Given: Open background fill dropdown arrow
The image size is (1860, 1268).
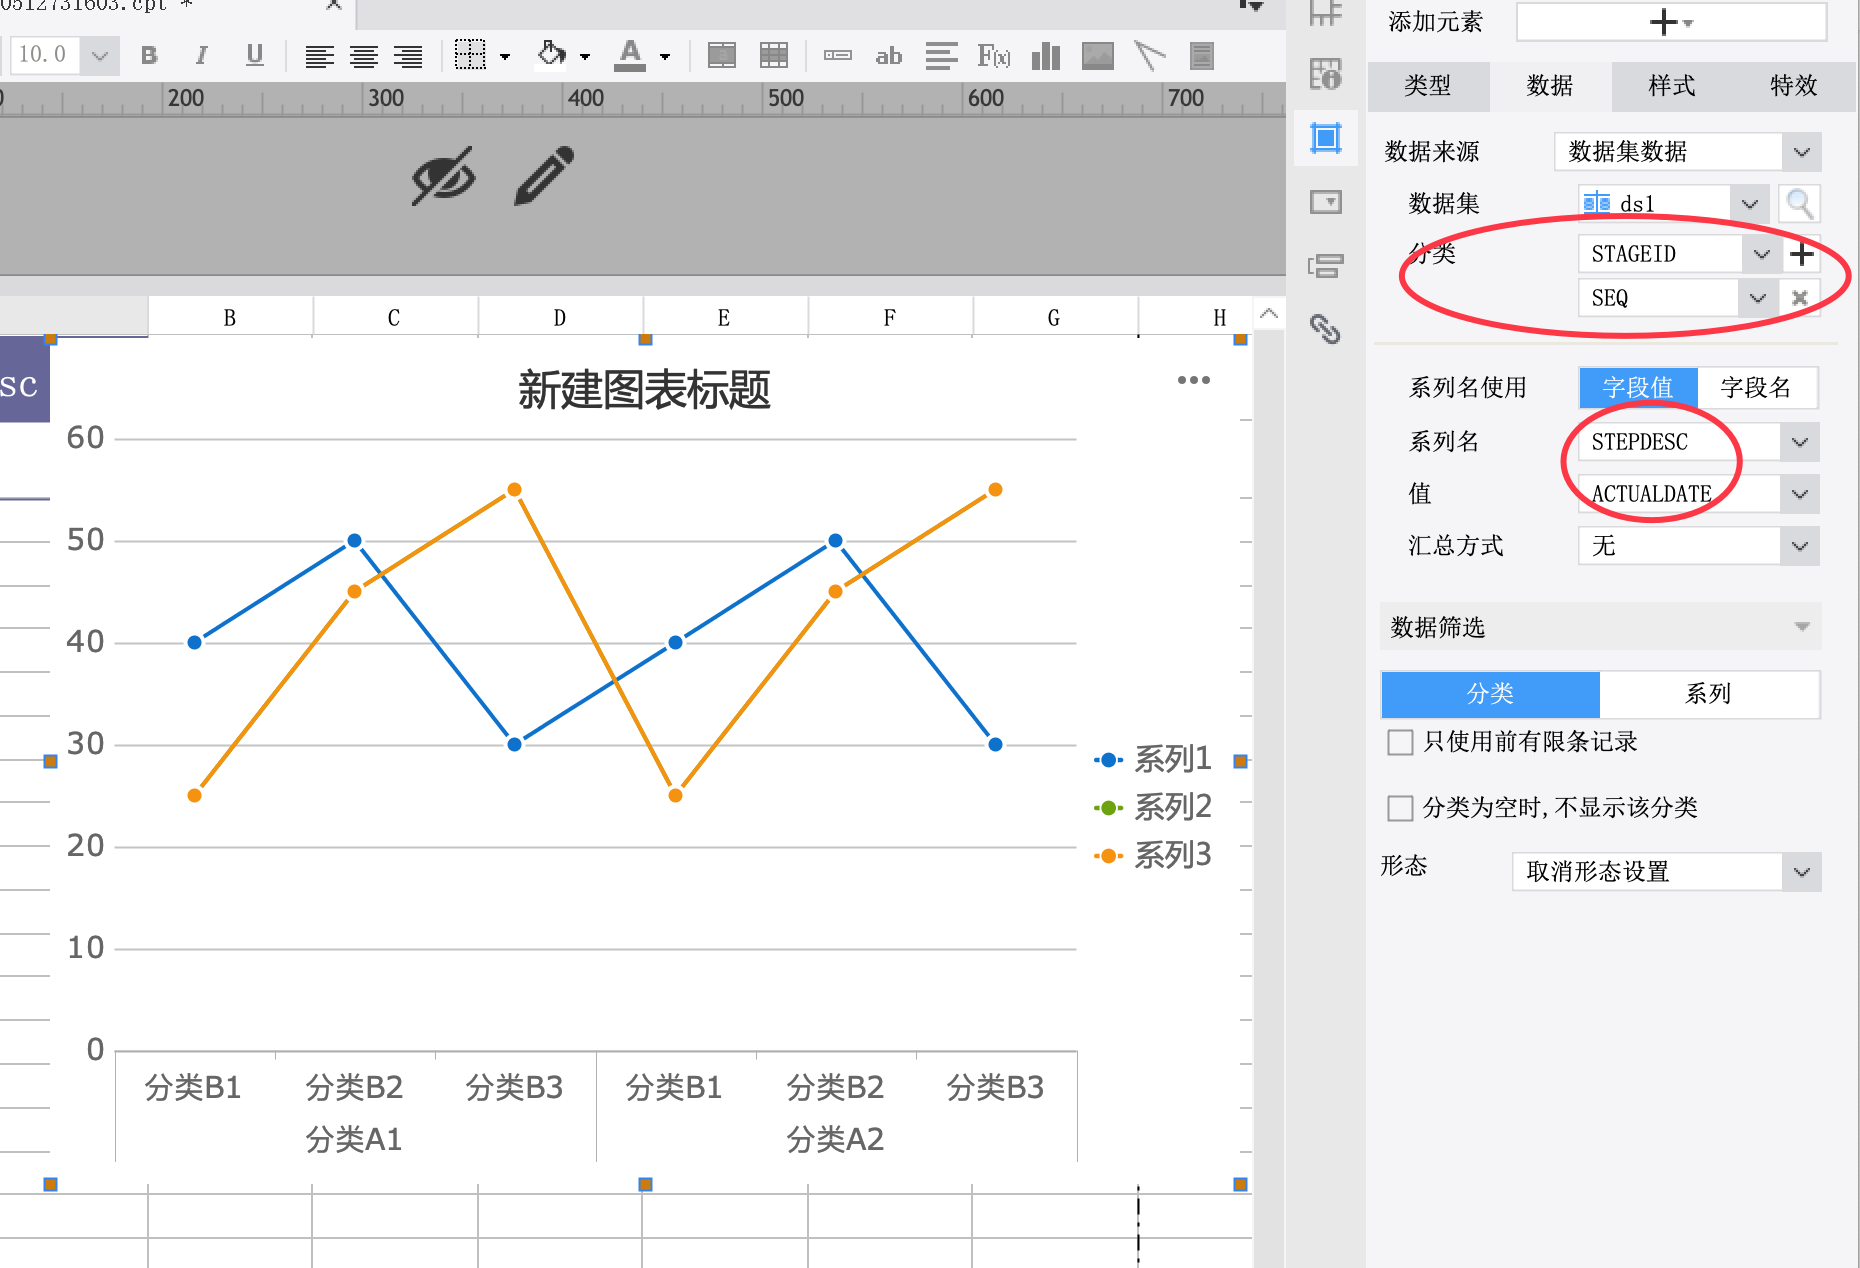Looking at the screenshot, I should [x=585, y=57].
